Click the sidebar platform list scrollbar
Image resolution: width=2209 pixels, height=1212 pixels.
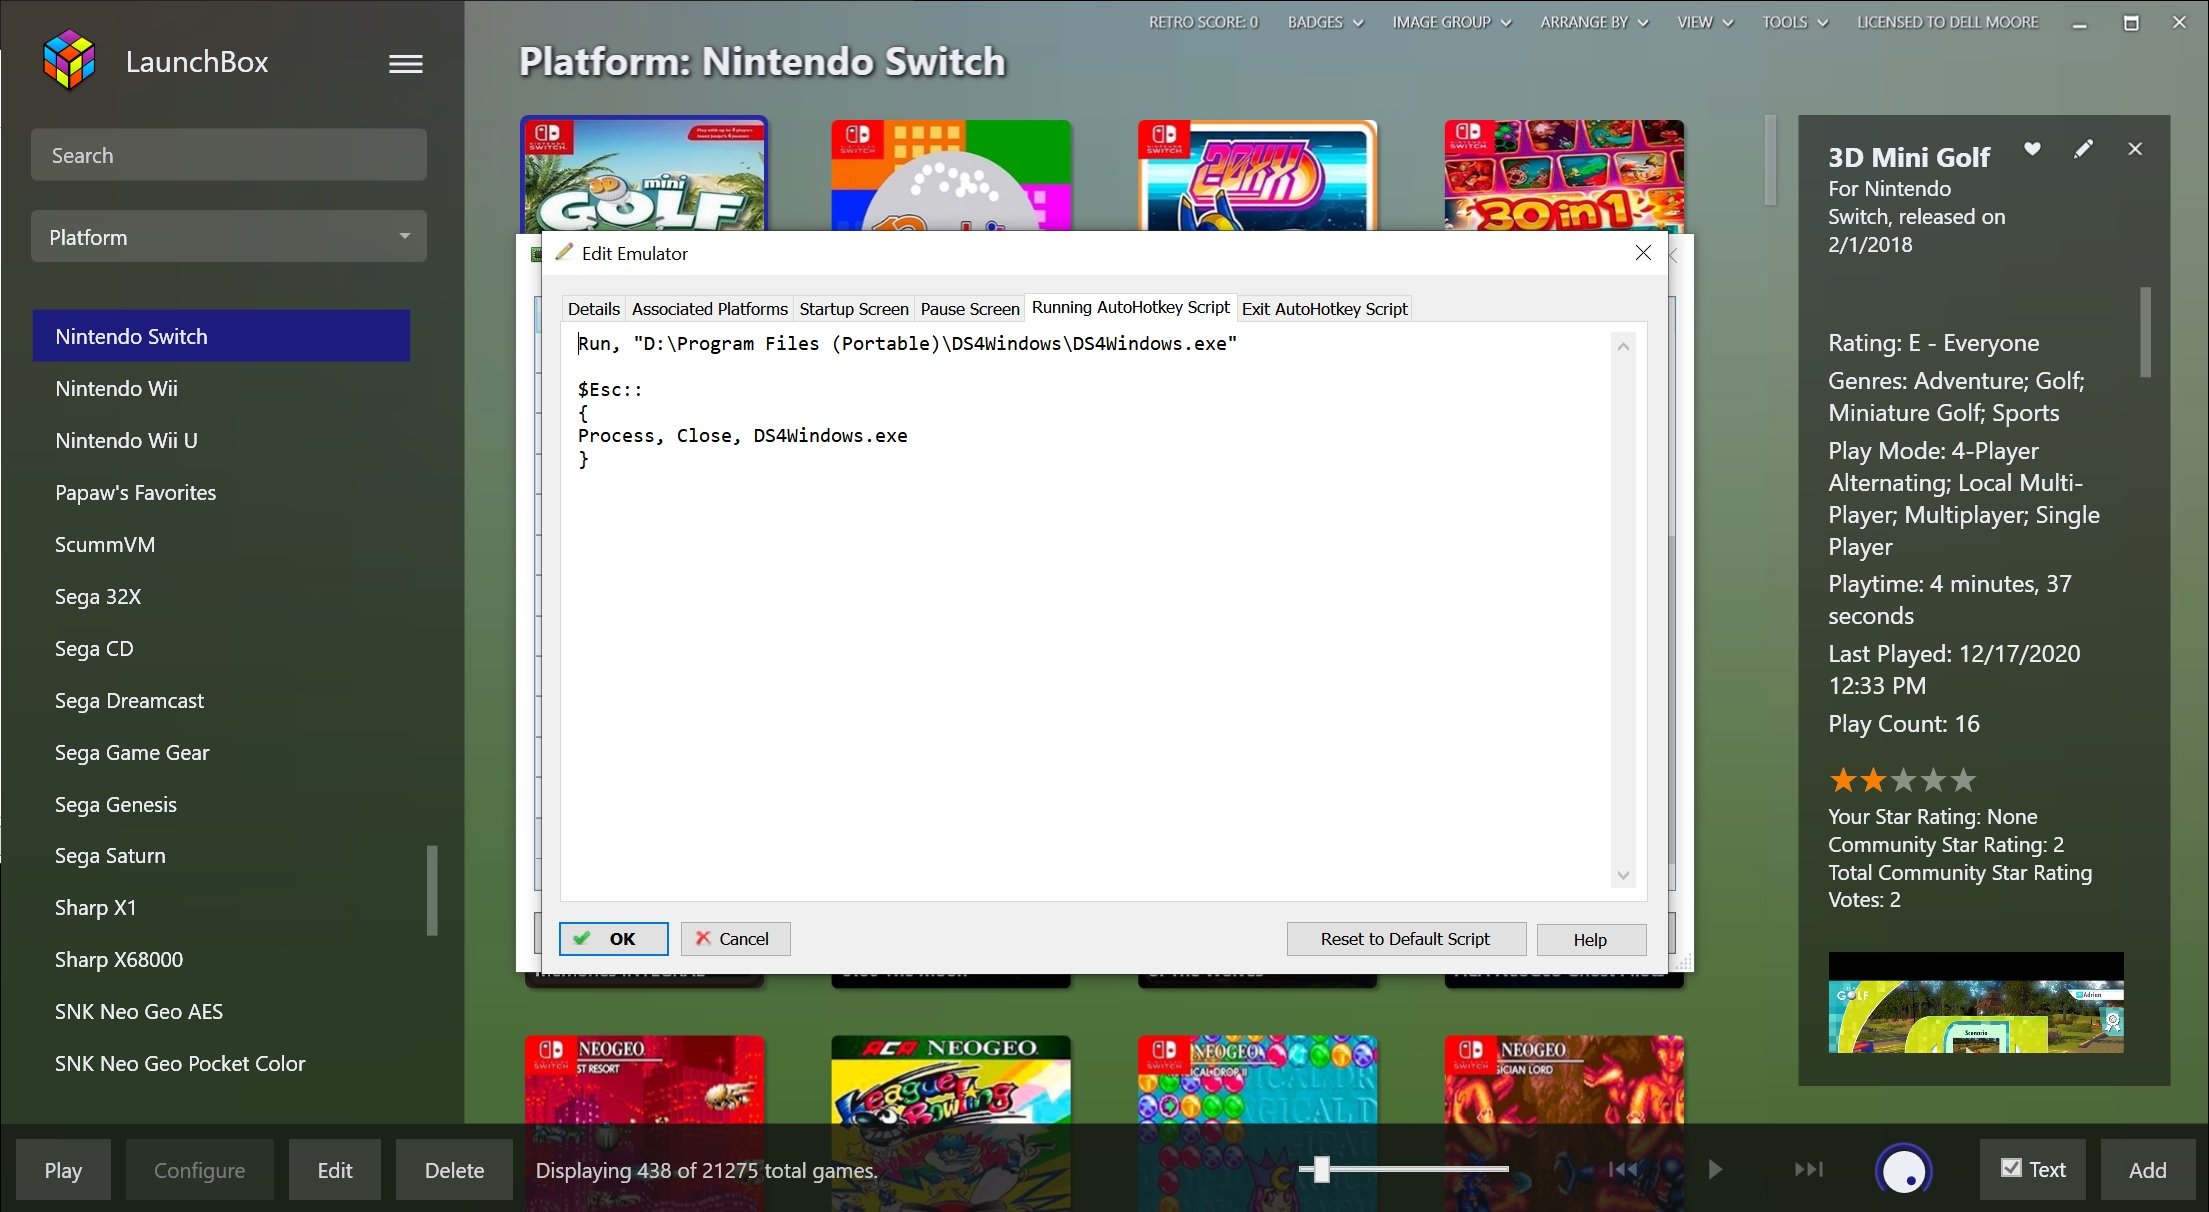click(432, 890)
